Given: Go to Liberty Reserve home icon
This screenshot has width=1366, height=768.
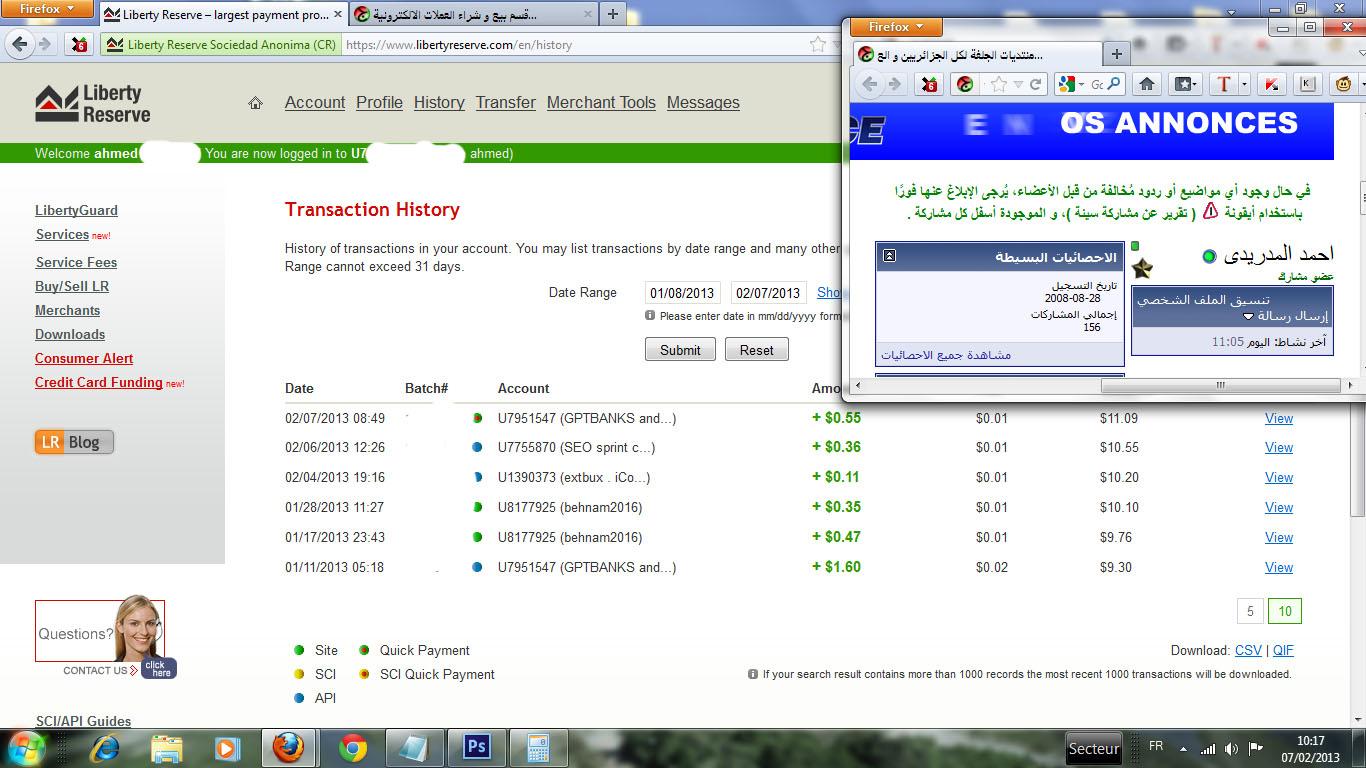Looking at the screenshot, I should [x=255, y=102].
